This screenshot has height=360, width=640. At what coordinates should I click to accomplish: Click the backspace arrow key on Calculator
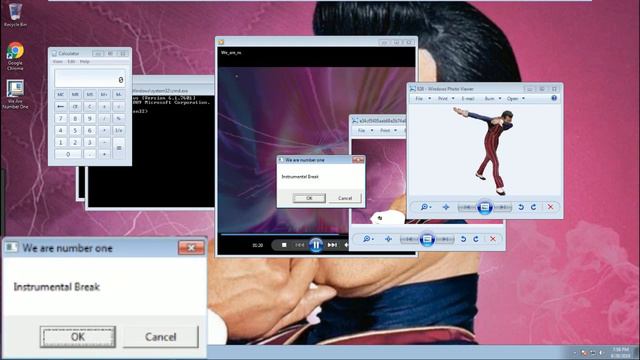60,107
